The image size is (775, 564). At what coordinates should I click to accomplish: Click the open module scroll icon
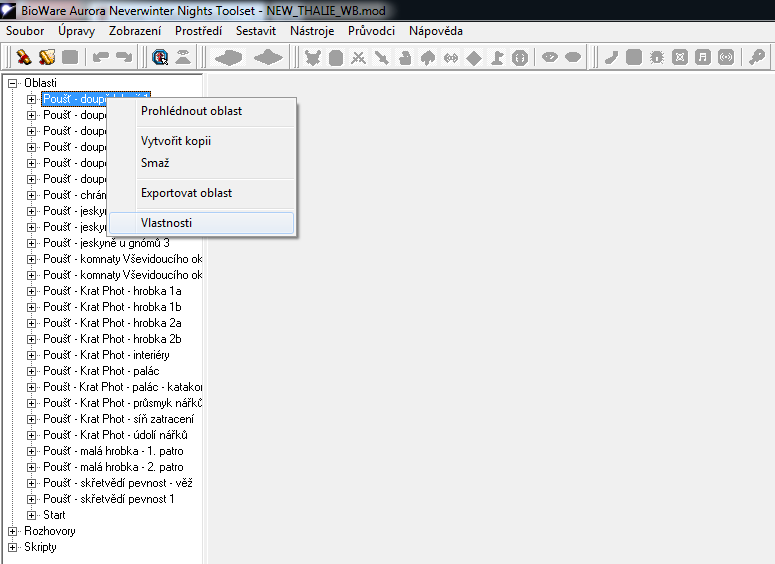(46, 57)
